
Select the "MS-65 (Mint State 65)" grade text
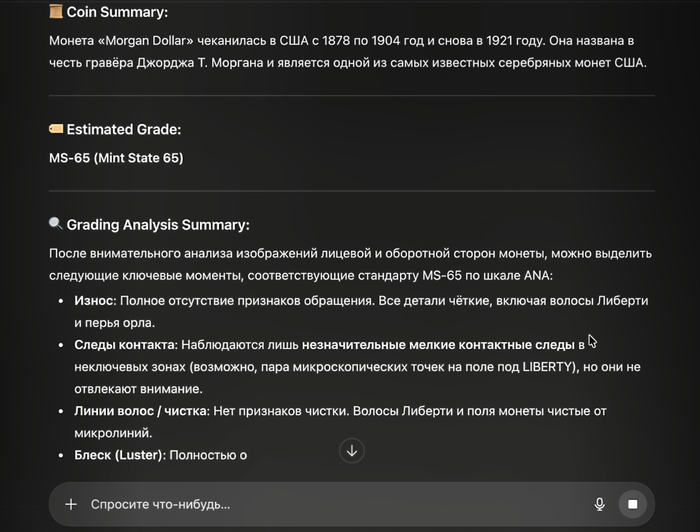(x=116, y=158)
